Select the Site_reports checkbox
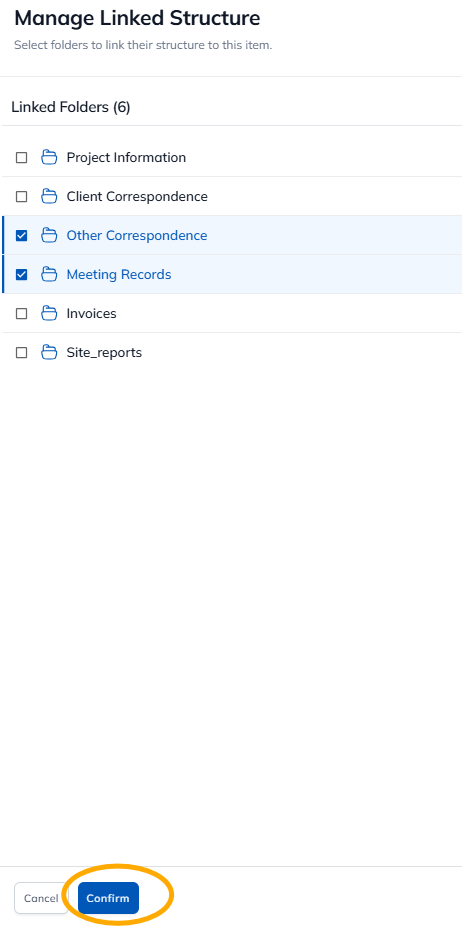462x927 pixels. click(21, 352)
